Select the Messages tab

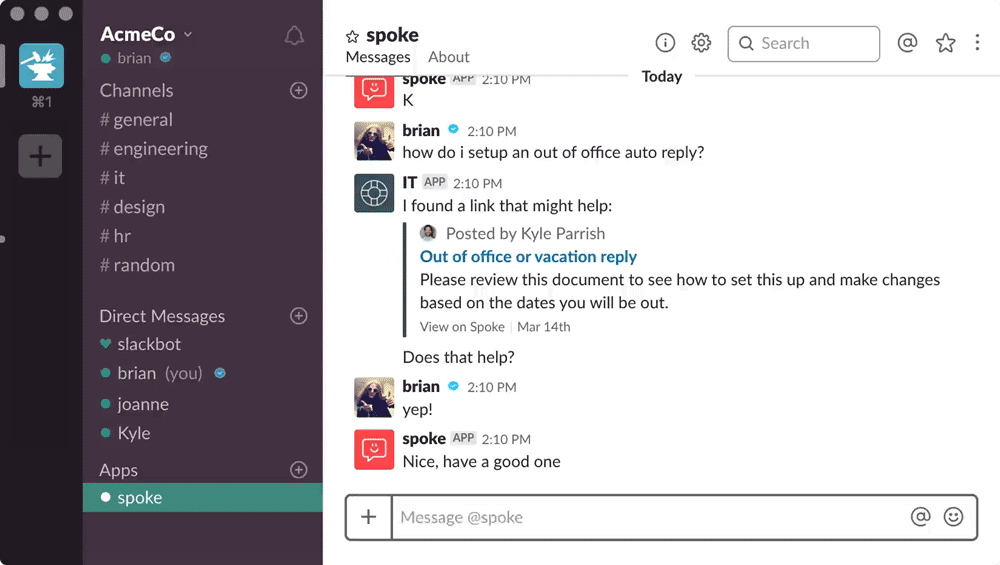click(378, 57)
